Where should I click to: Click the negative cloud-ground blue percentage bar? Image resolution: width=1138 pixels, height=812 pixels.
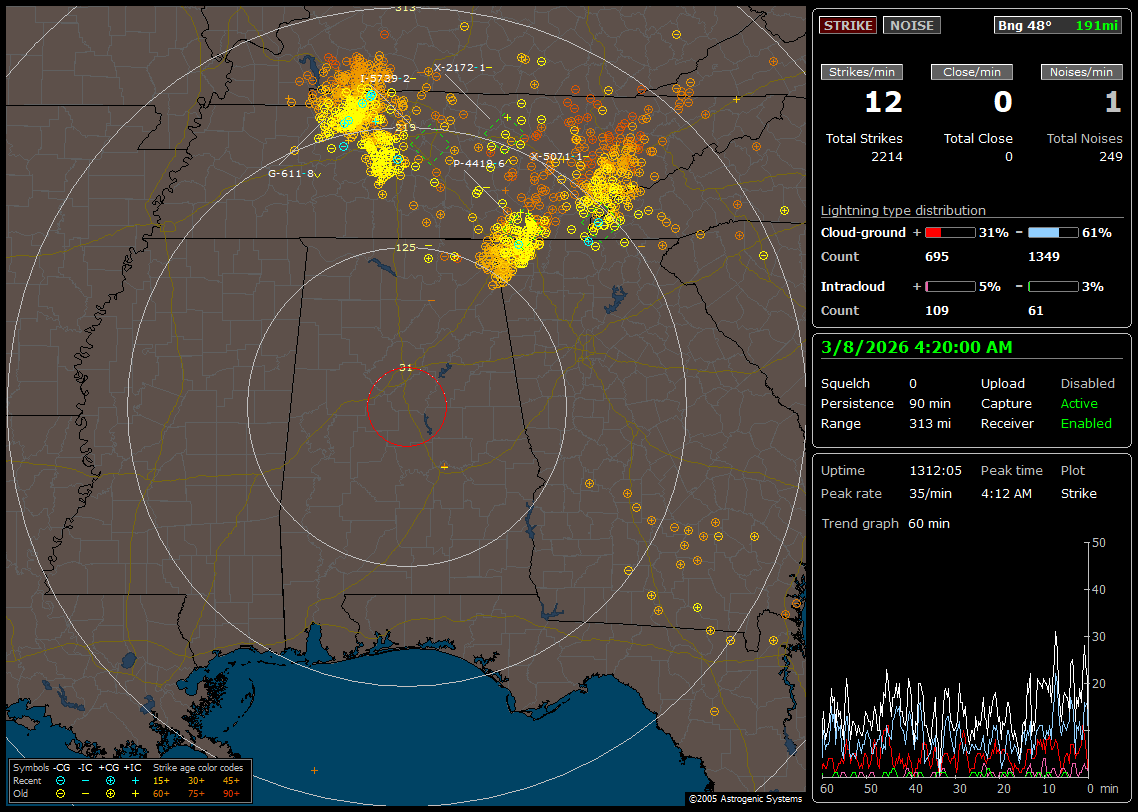click(1053, 232)
